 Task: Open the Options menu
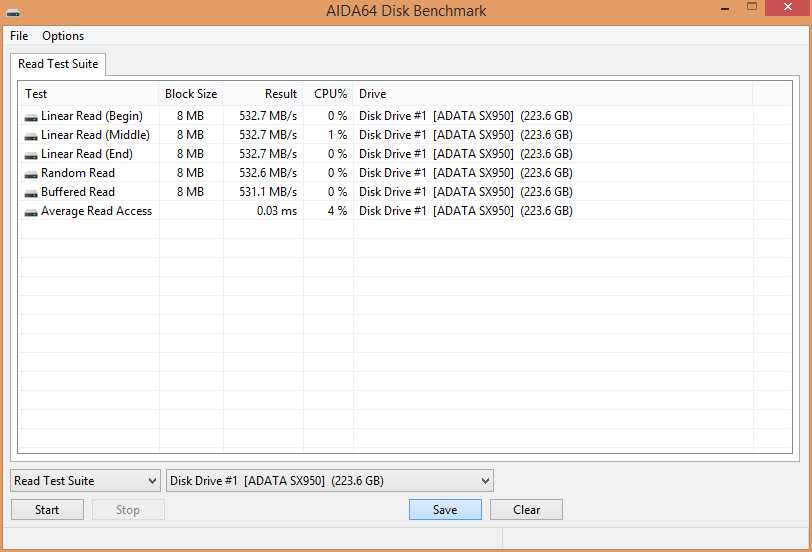click(x=63, y=36)
